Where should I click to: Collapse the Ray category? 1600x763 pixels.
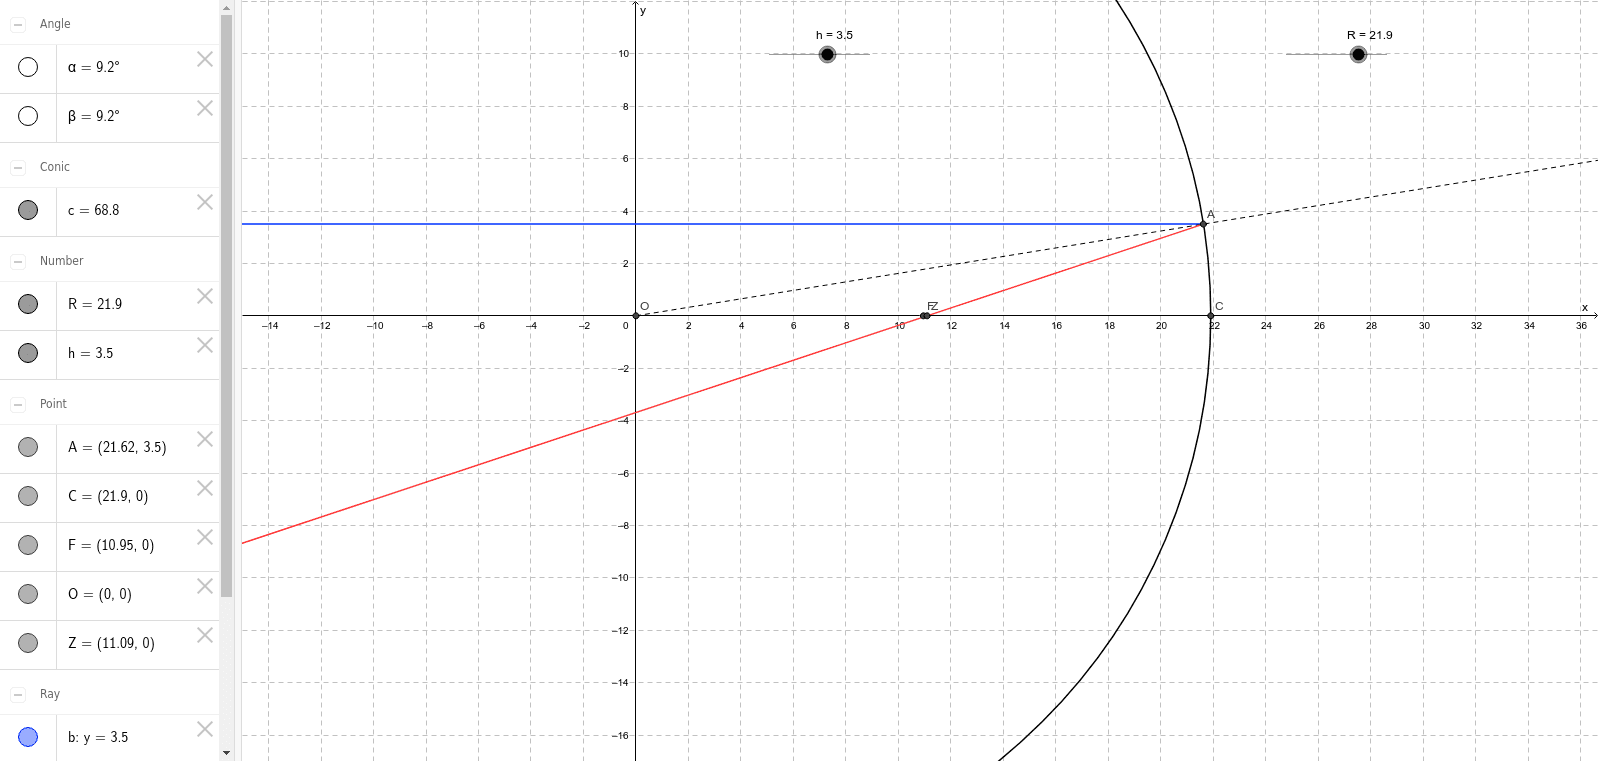(18, 694)
